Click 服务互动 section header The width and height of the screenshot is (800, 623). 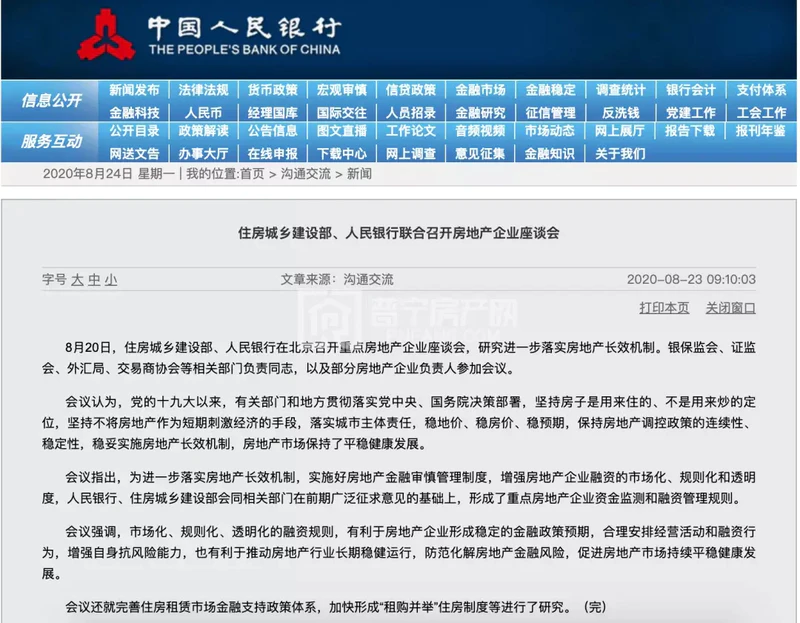(x=52, y=142)
